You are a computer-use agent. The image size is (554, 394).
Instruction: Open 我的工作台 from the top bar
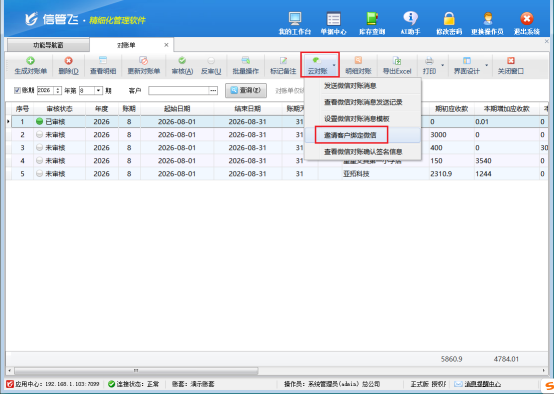click(x=295, y=23)
